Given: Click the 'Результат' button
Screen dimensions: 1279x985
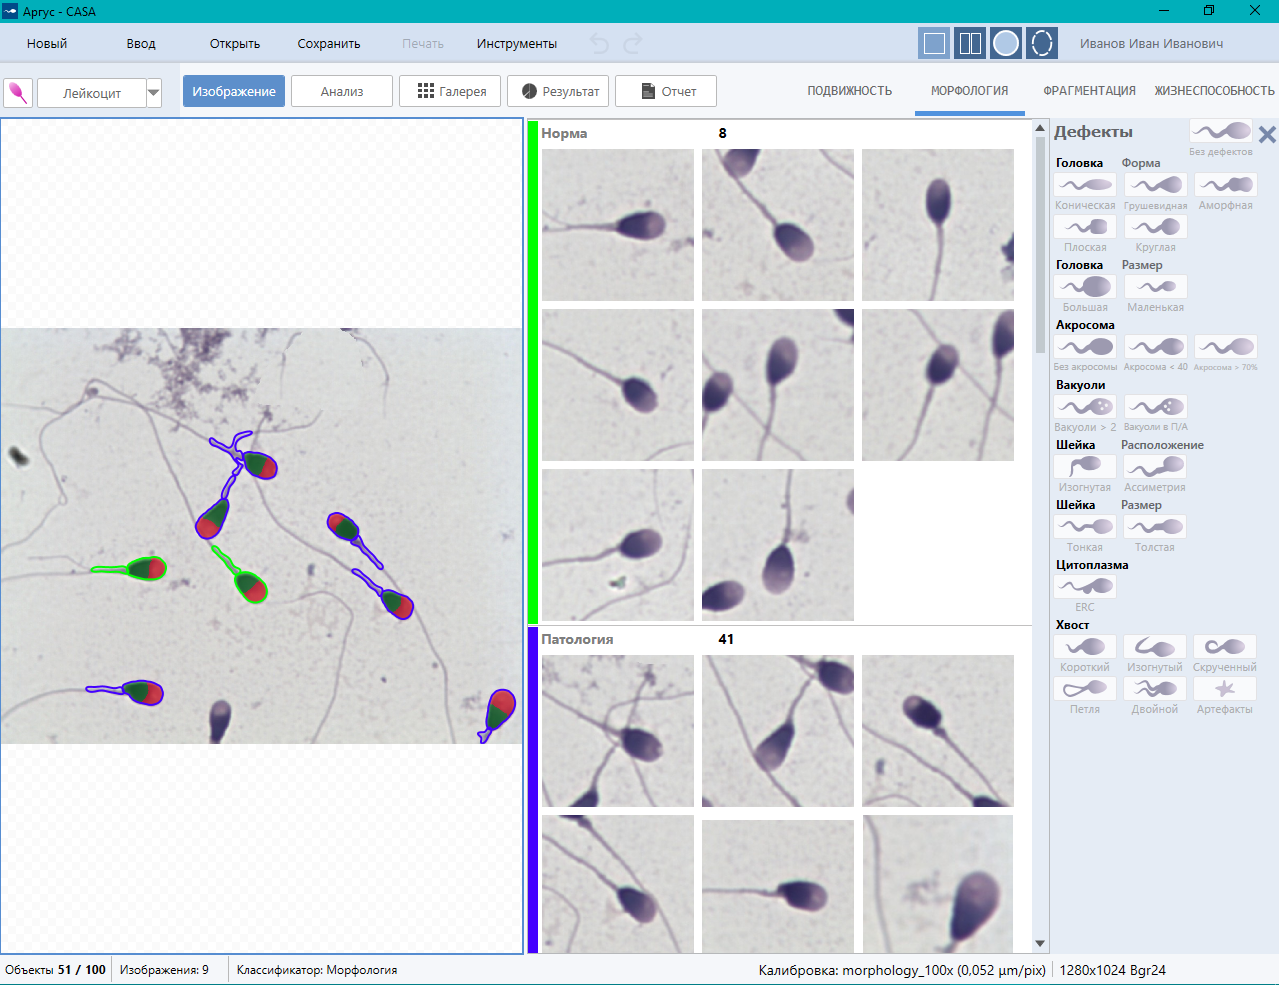Looking at the screenshot, I should pos(560,91).
